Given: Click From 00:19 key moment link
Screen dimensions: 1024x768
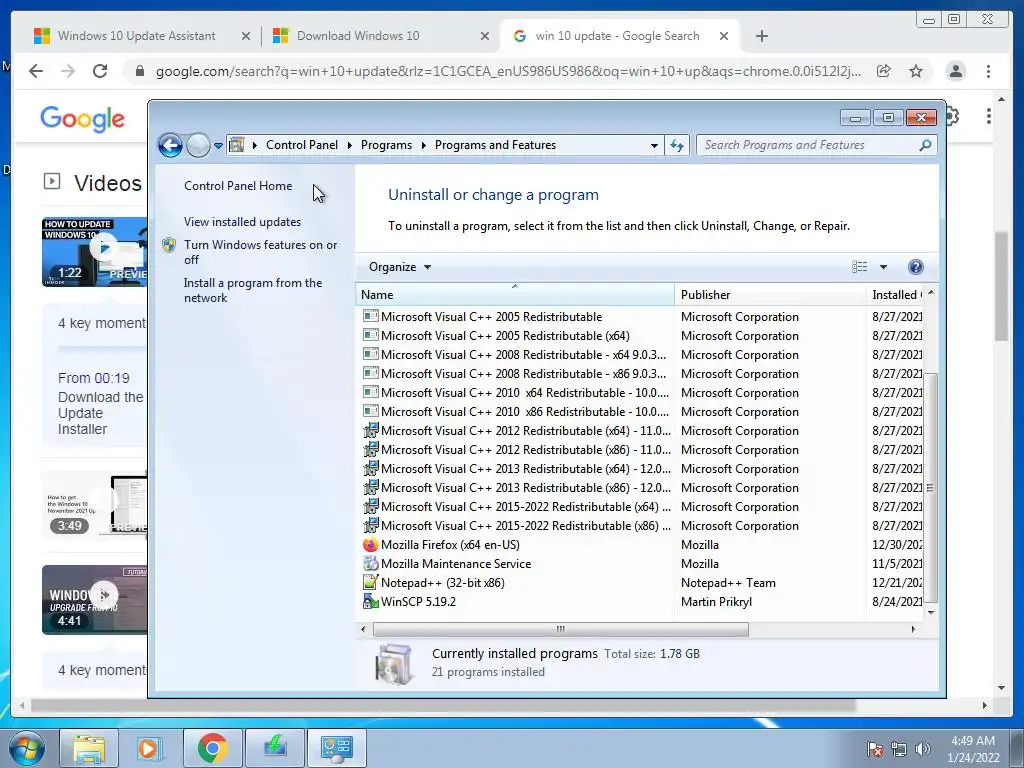Looking at the screenshot, I should click(93, 378).
